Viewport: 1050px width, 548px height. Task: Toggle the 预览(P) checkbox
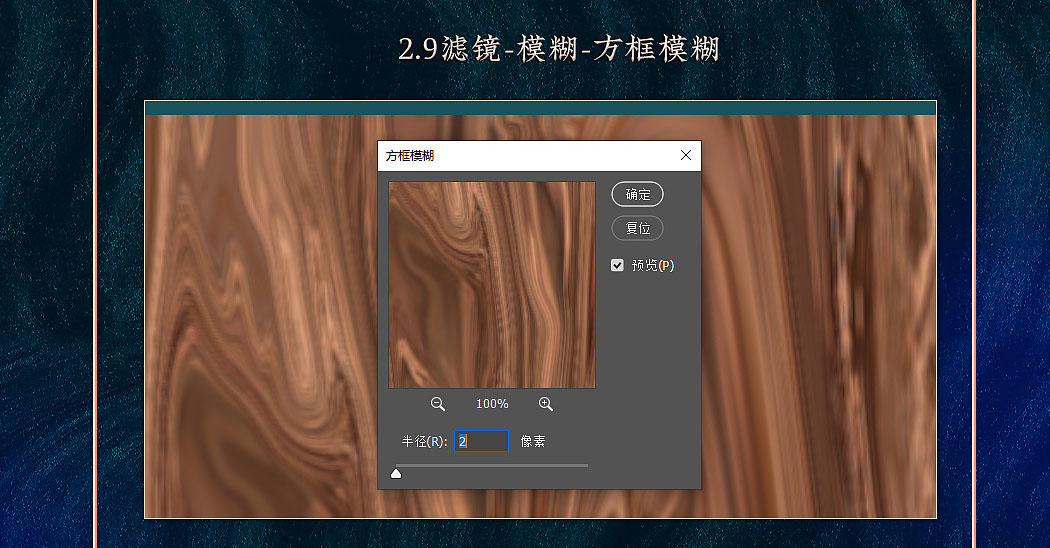pyautogui.click(x=617, y=265)
